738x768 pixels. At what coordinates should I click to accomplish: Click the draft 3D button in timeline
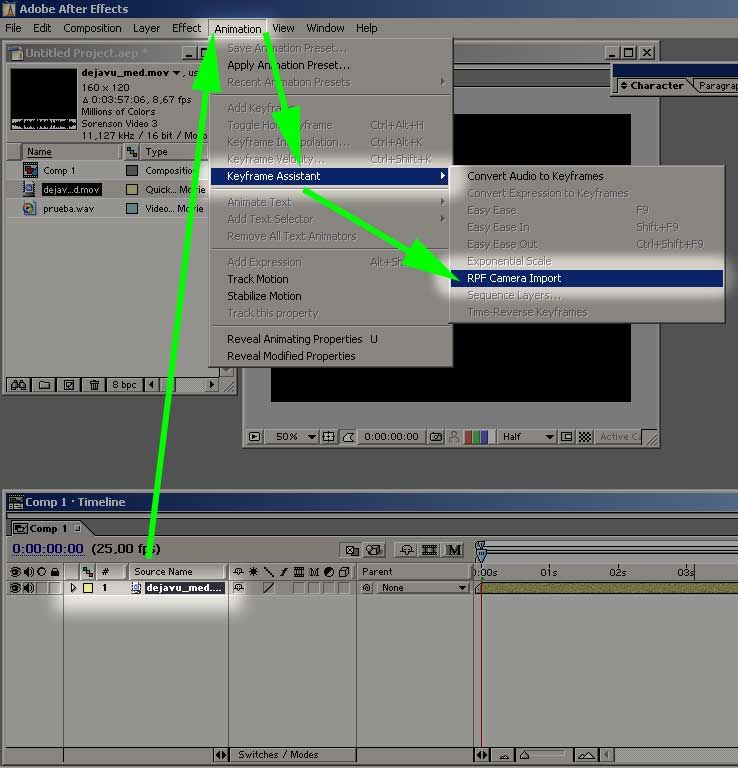tap(373, 550)
